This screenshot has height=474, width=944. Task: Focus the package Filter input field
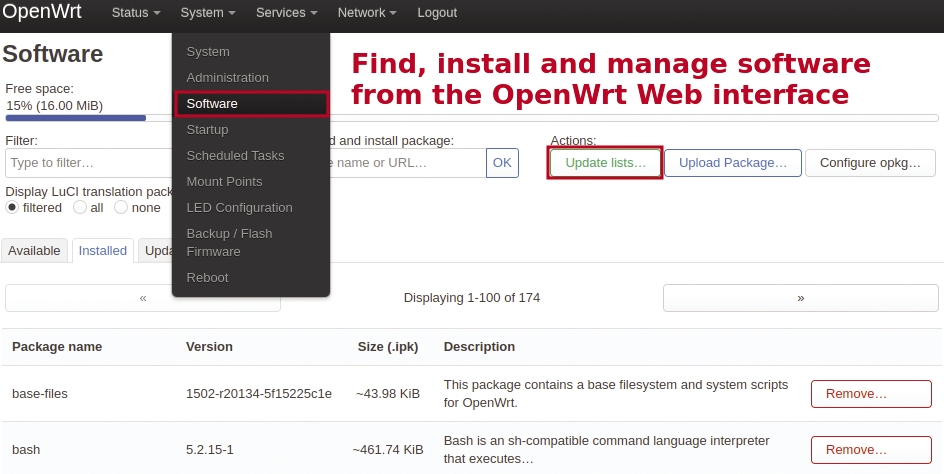89,163
